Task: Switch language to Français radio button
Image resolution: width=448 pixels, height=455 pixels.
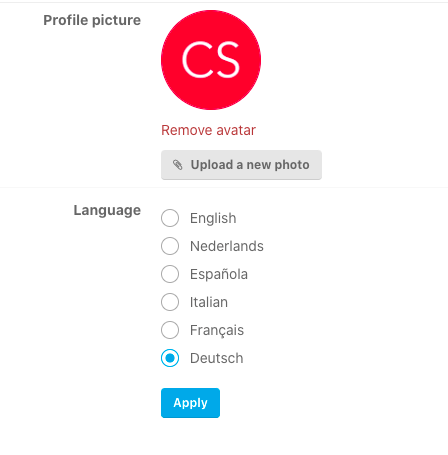Action: 170,330
